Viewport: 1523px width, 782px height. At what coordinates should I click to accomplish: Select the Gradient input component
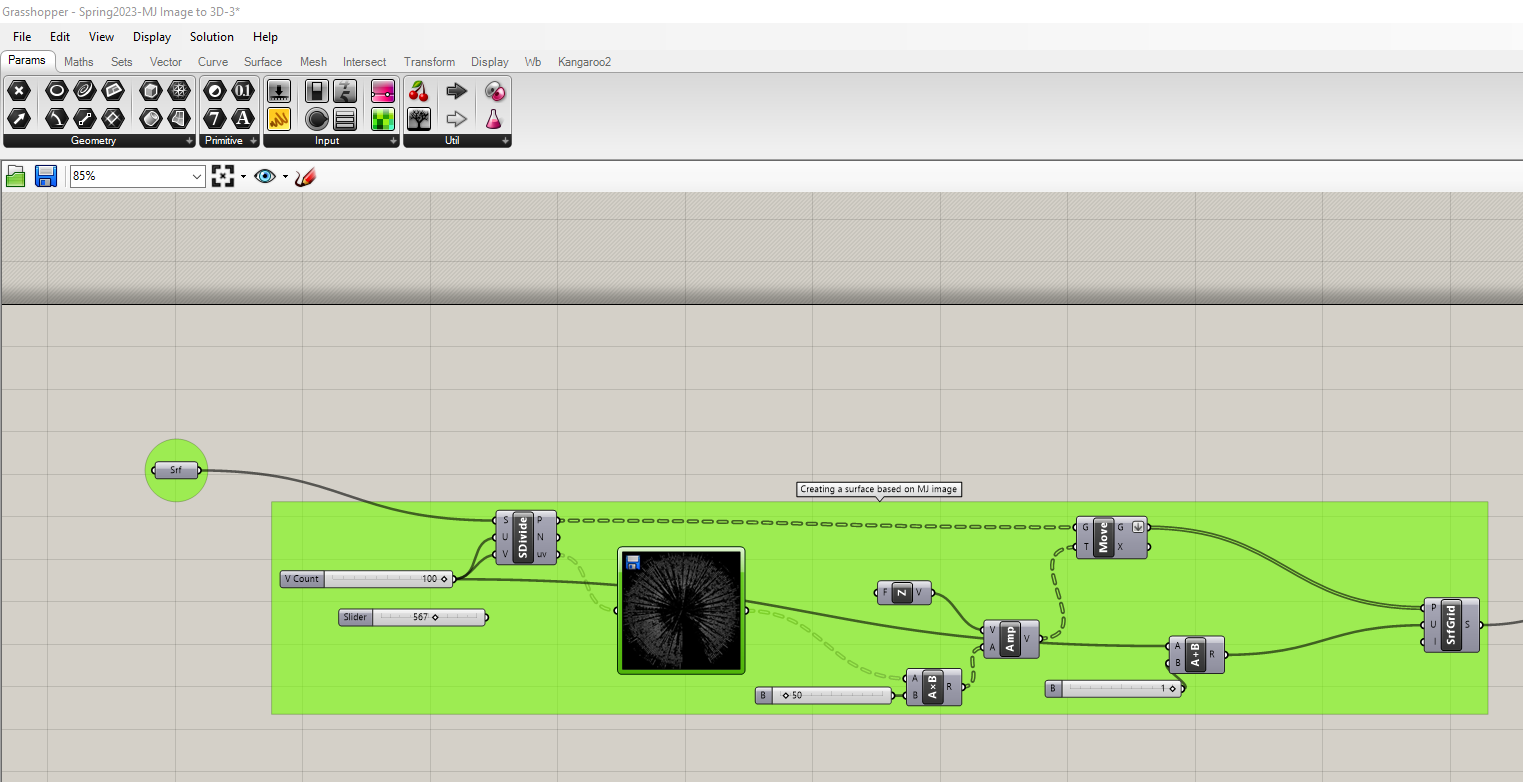(382, 92)
